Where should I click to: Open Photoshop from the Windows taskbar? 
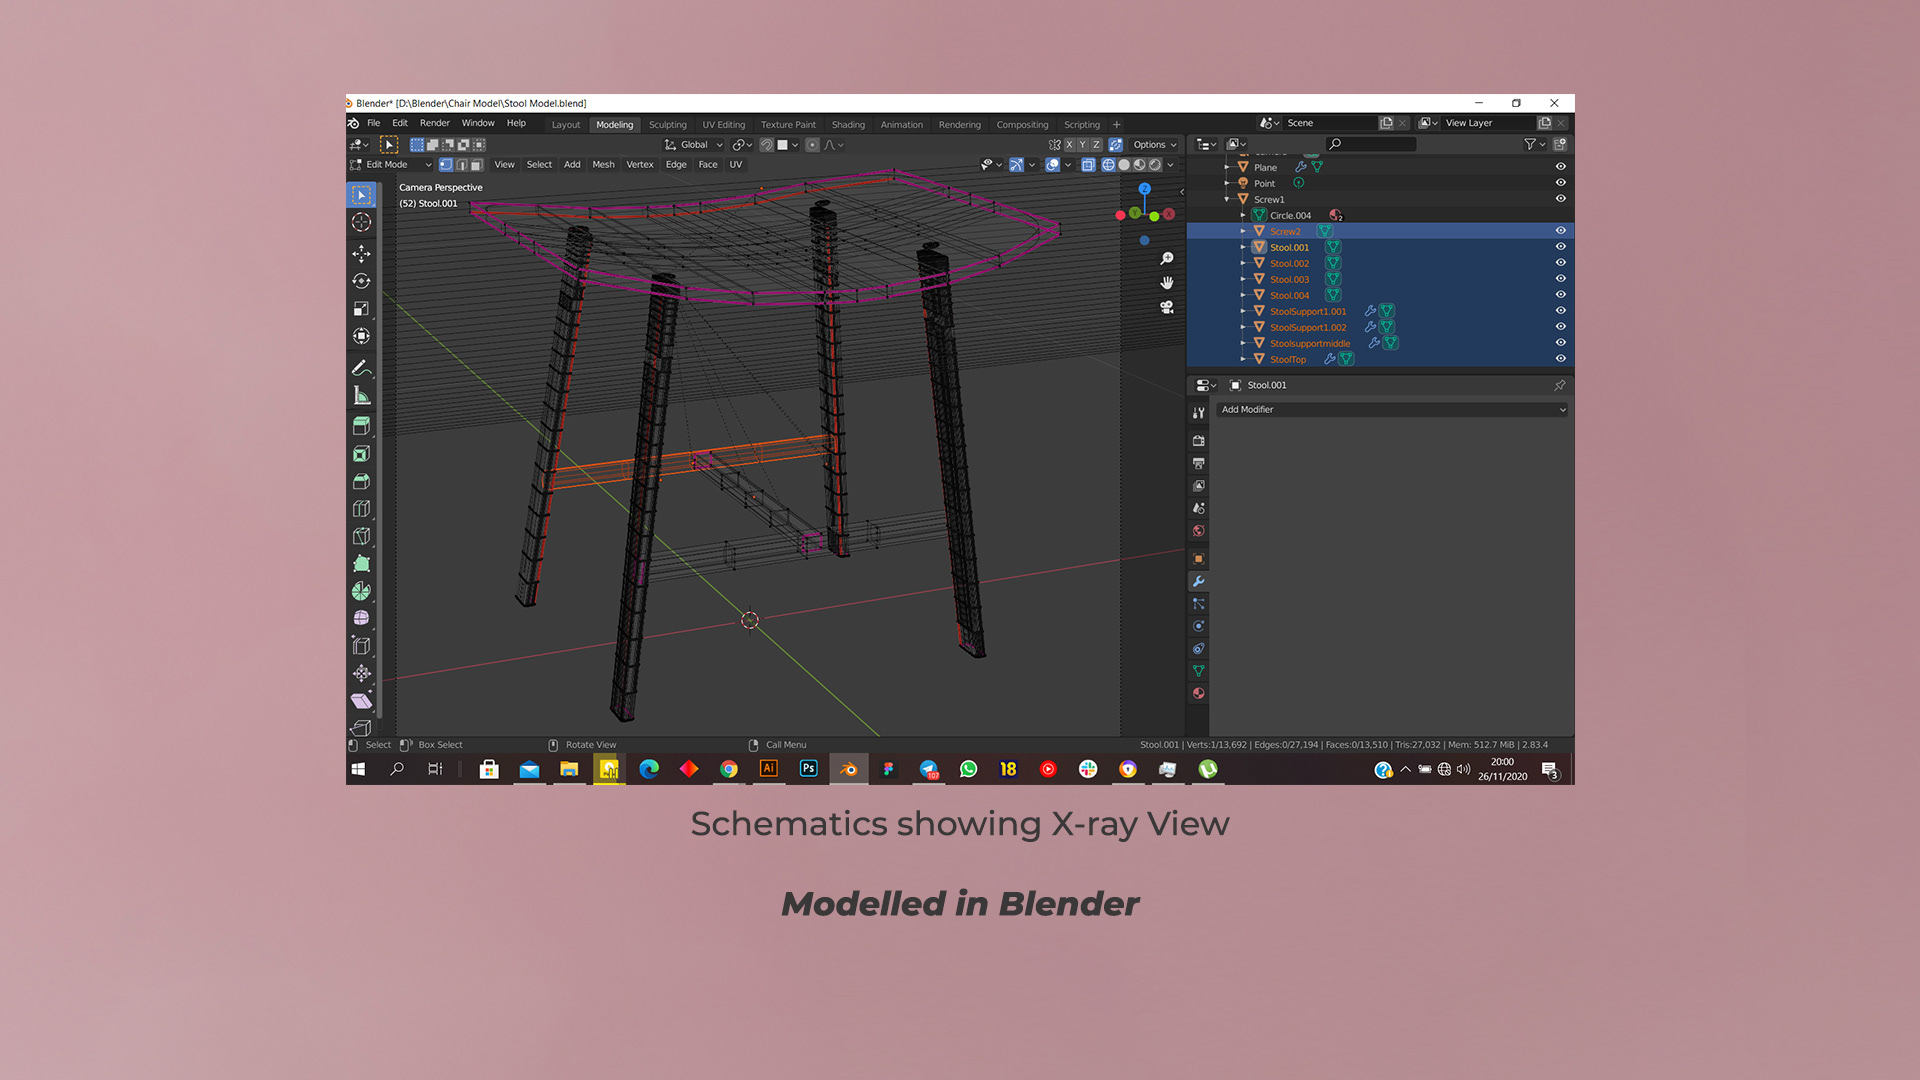[x=808, y=769]
